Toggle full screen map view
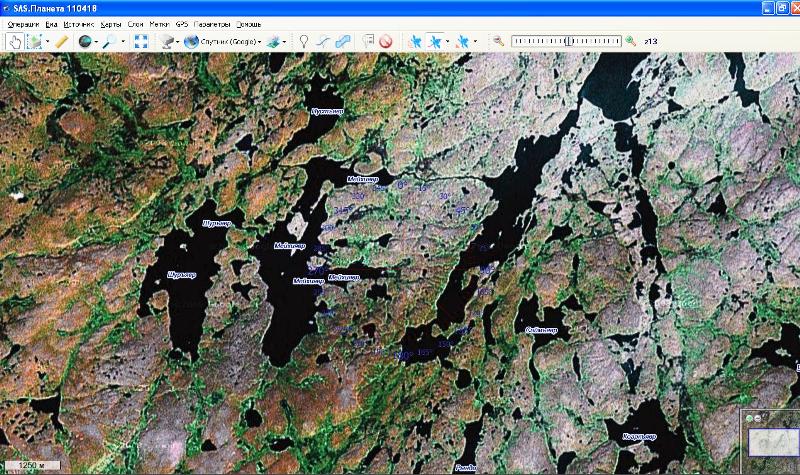Image resolution: width=800 pixels, height=475 pixels. (x=140, y=41)
